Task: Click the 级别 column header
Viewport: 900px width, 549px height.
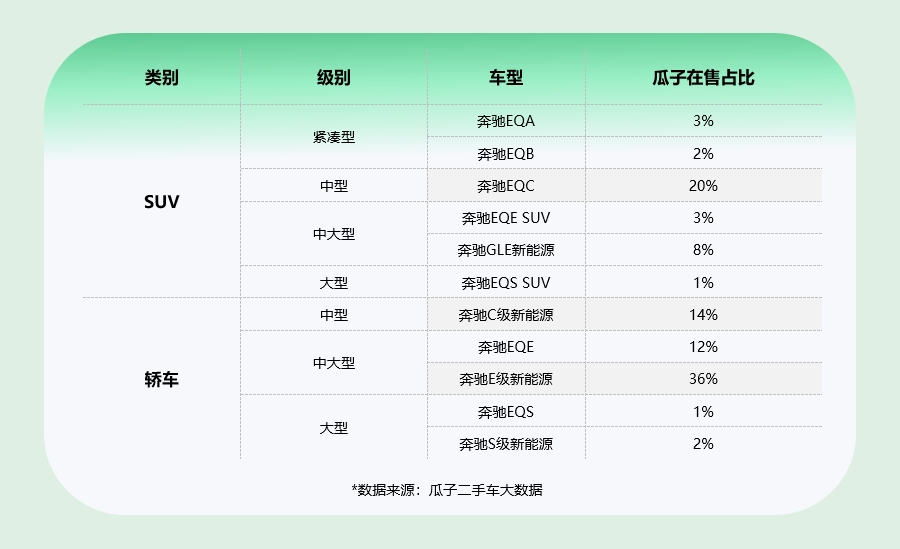Action: pos(333,78)
